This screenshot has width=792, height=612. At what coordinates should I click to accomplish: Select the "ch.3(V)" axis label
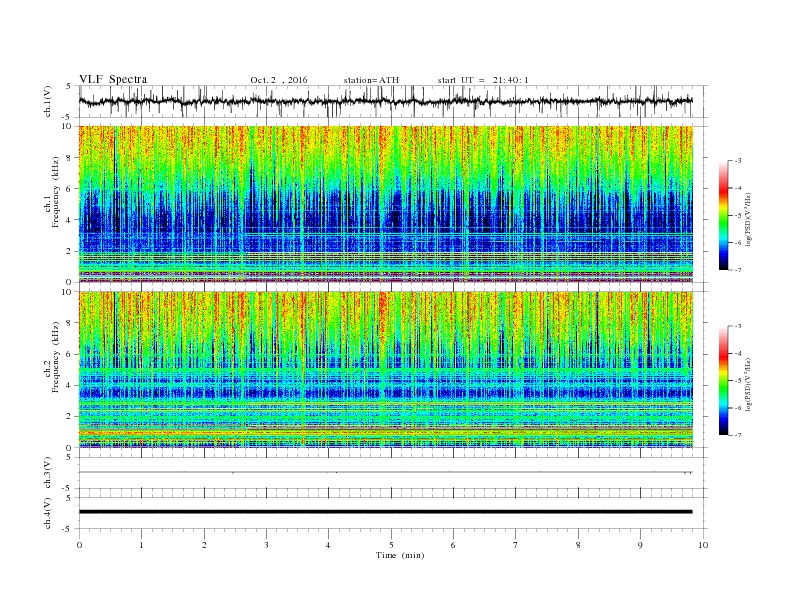tap(48, 473)
